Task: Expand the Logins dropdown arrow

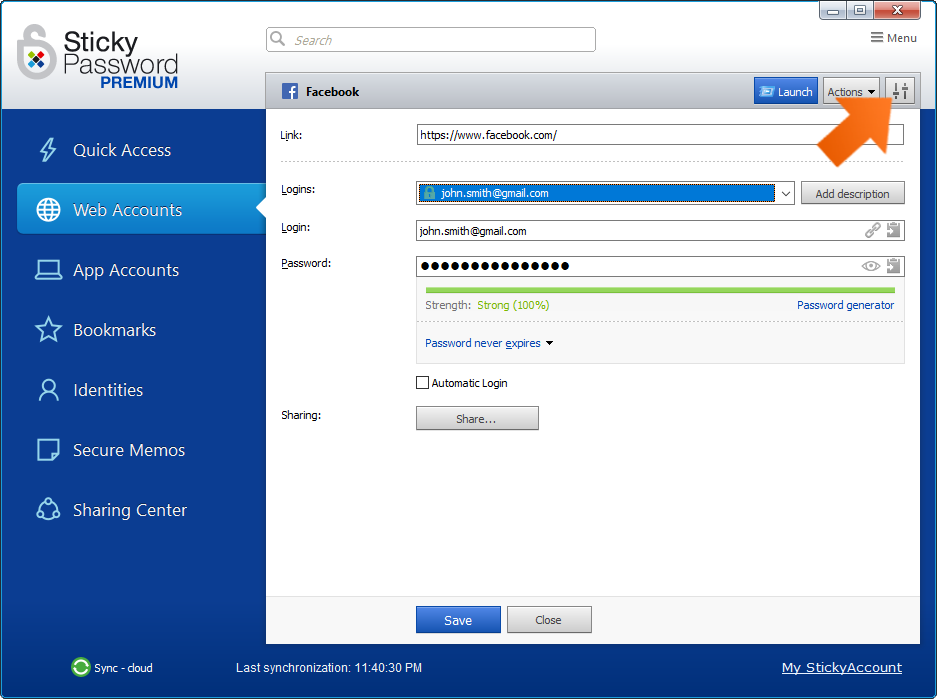Action: tap(785, 193)
